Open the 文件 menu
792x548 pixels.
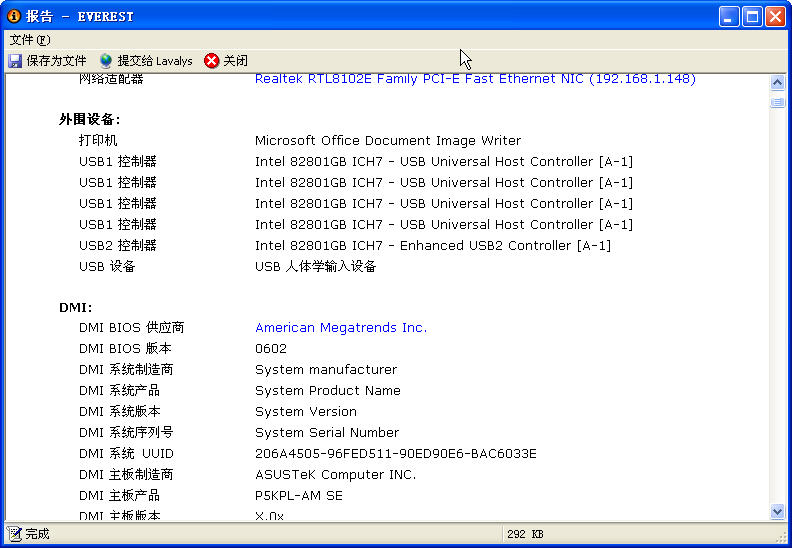pyautogui.click(x=29, y=40)
